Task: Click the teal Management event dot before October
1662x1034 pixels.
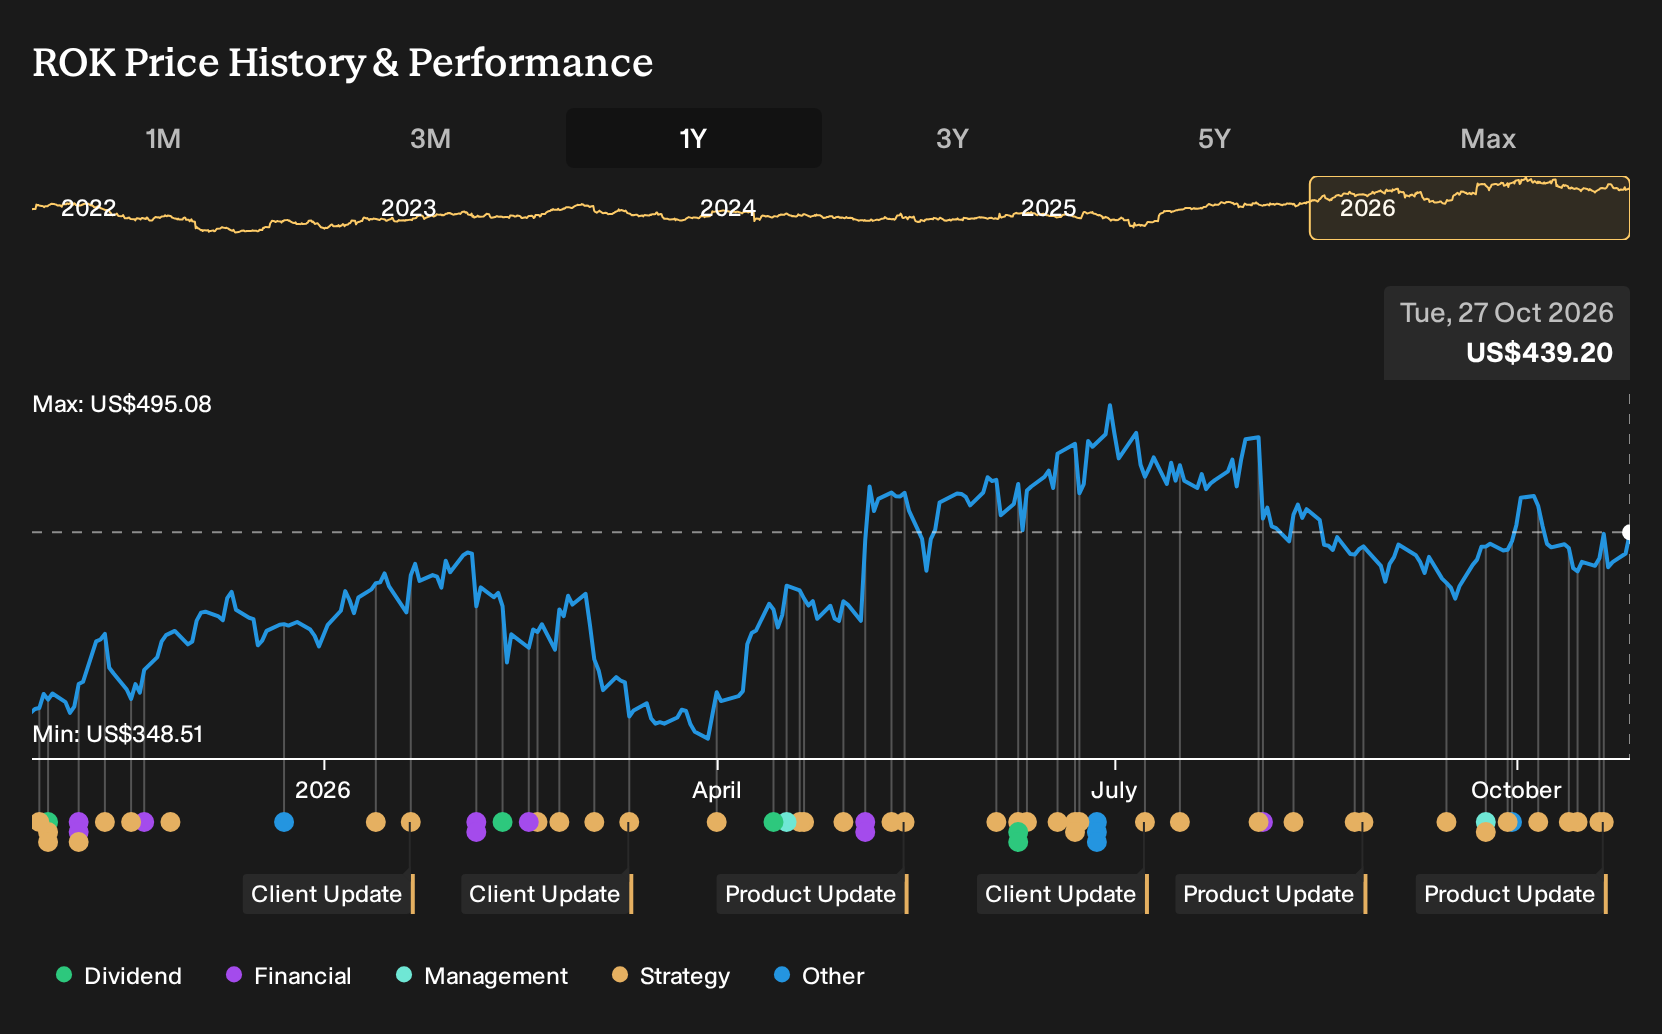Action: [x=1485, y=821]
